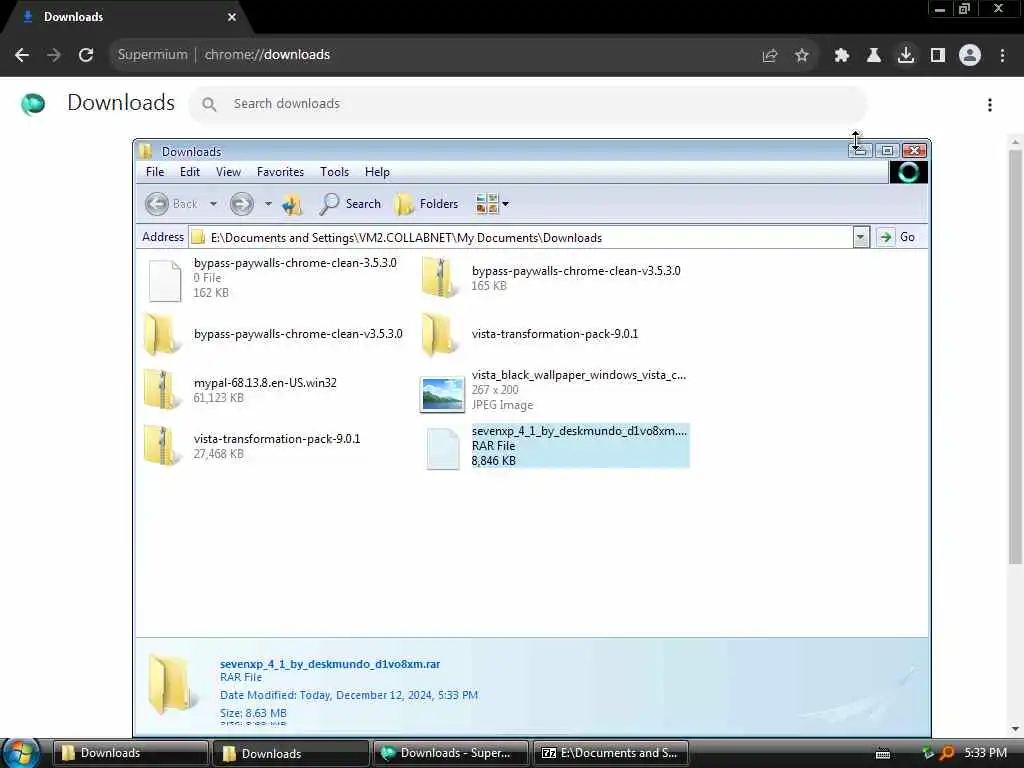Select sevenxp_4_1_by_deskmundo RAR file icon
Screen dimensions: 1024x768
click(x=442, y=449)
